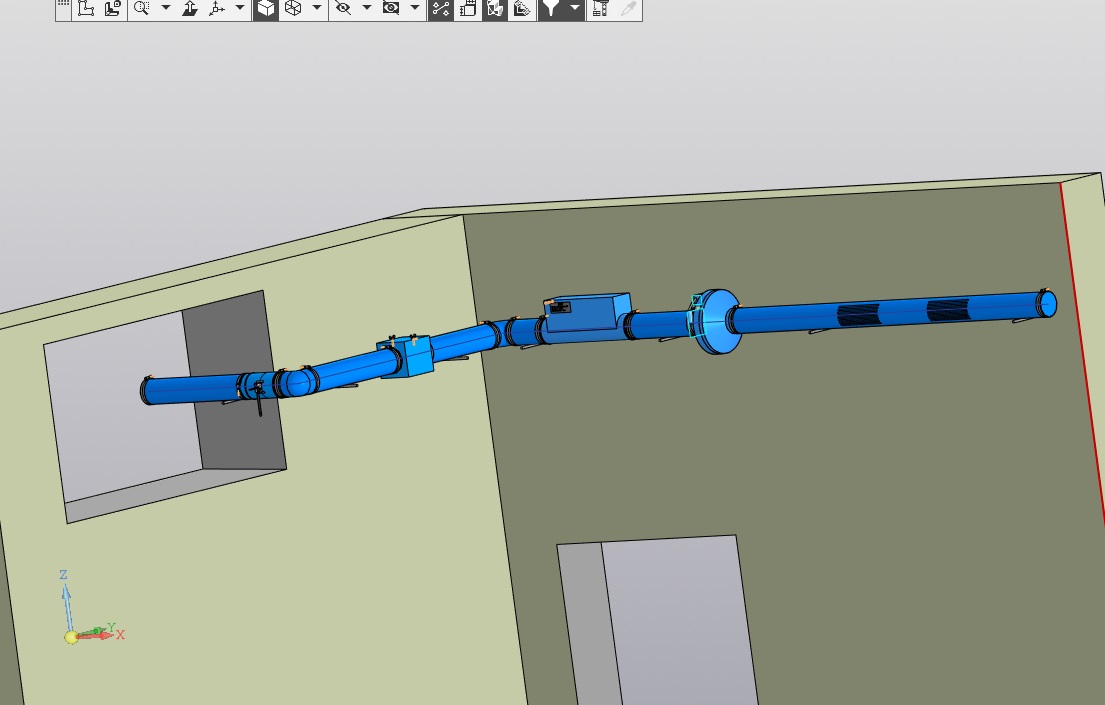Select the black damper handle on duct

259,398
